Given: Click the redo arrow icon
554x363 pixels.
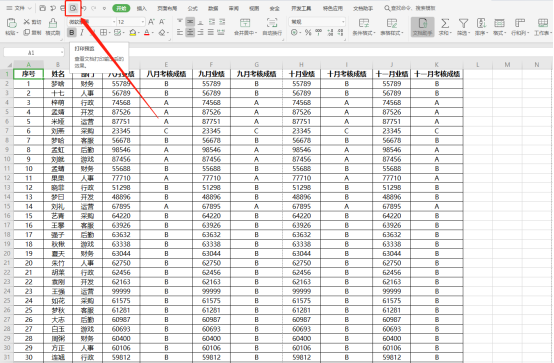Looking at the screenshot, I should pyautogui.click(x=94, y=8).
